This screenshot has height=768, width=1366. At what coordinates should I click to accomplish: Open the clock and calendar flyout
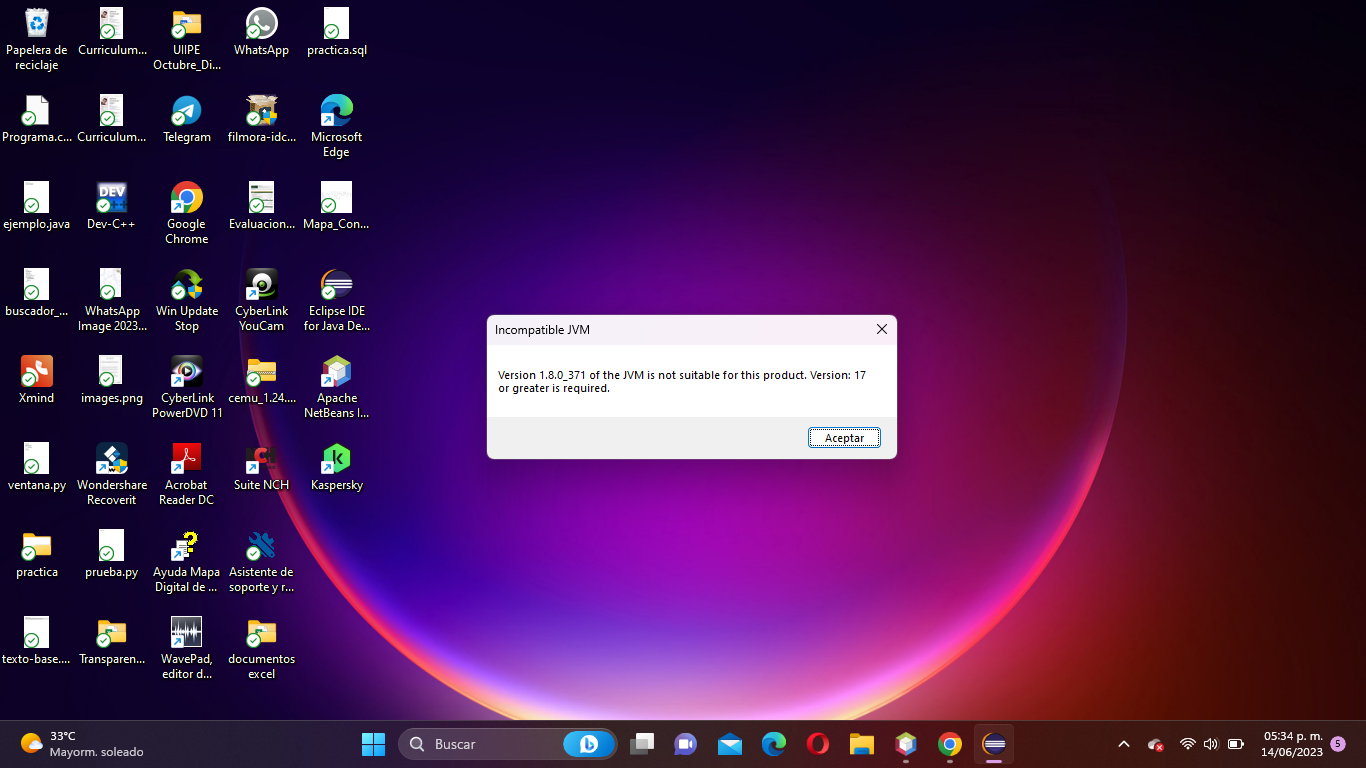pyautogui.click(x=1292, y=744)
